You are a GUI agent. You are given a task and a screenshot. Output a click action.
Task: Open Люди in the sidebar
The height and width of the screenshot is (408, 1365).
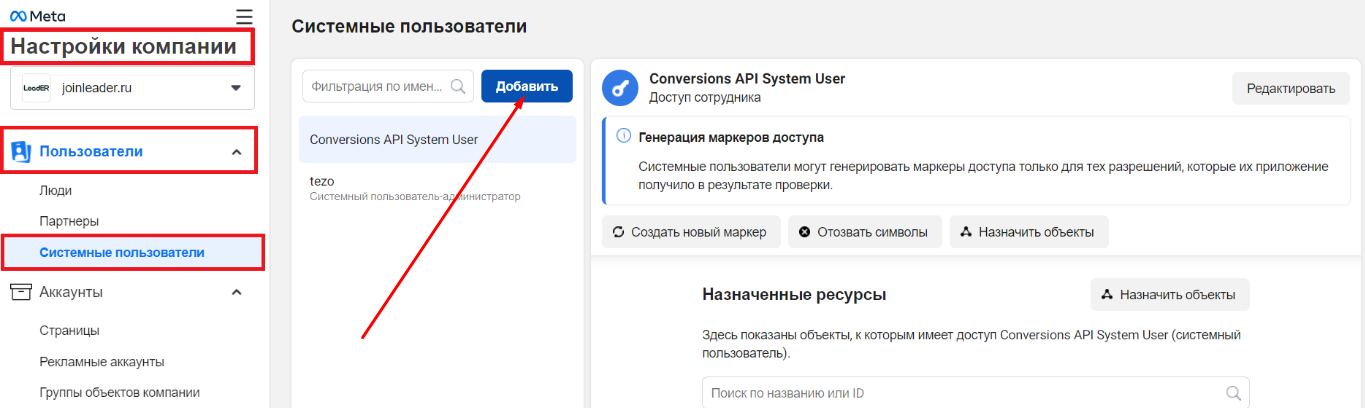(56, 190)
